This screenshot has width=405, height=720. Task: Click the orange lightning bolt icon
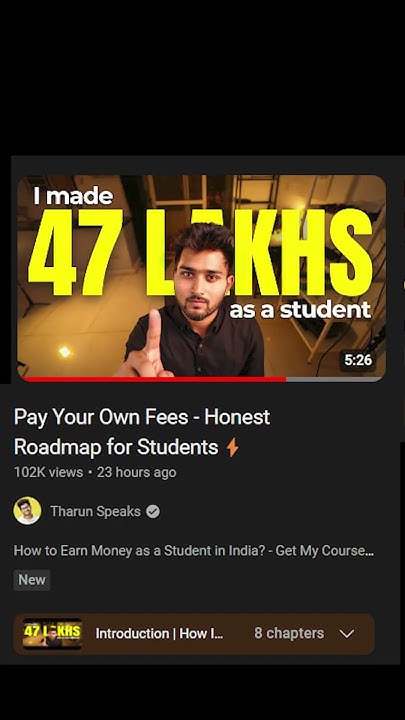[x=233, y=447]
